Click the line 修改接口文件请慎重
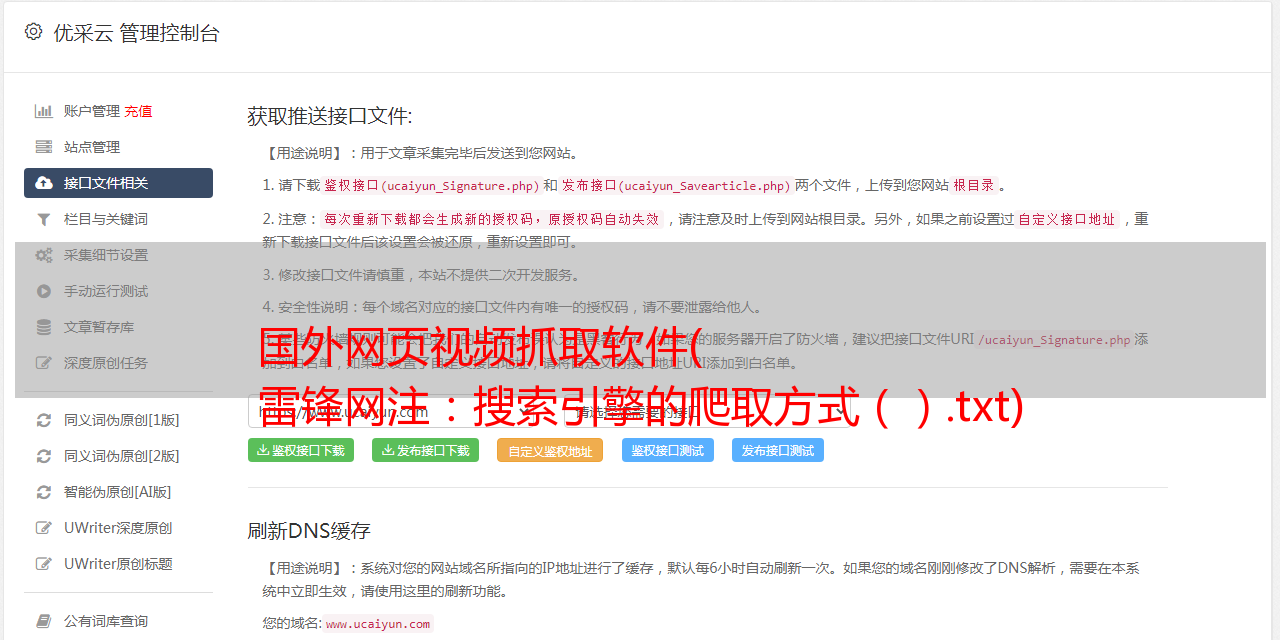The width and height of the screenshot is (1280, 640). 422,275
